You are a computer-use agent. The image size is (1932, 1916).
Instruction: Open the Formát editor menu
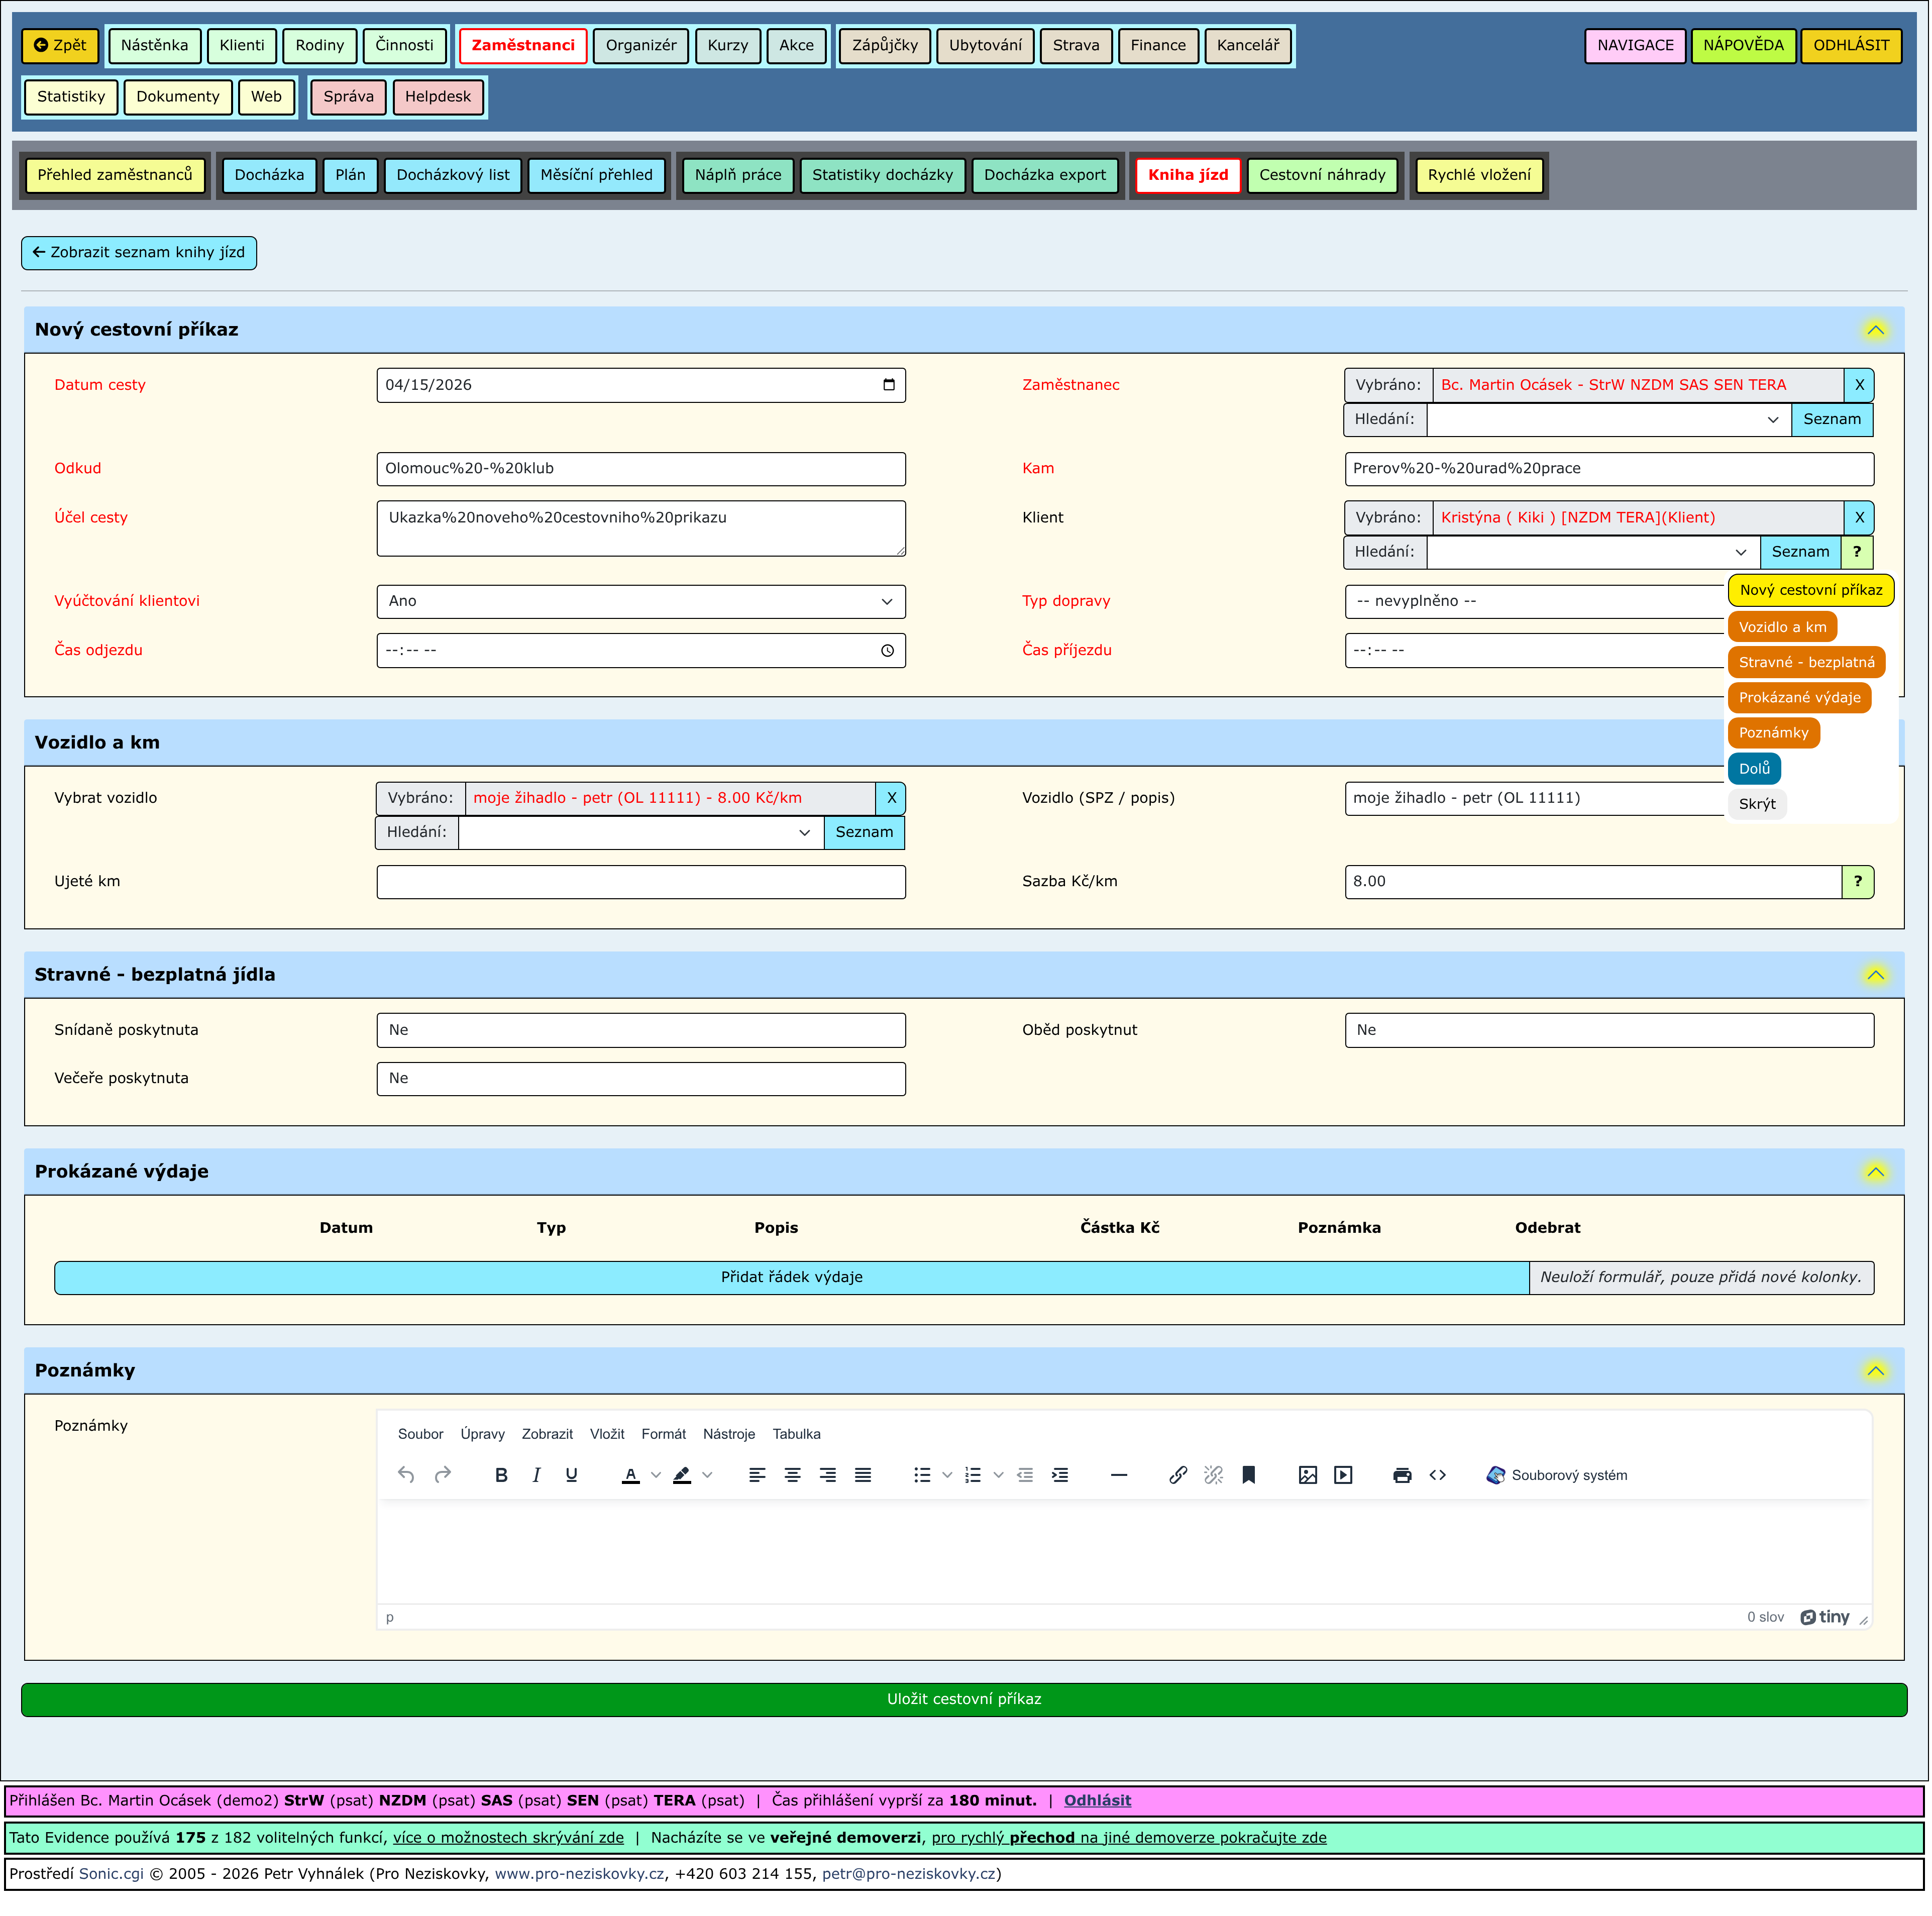(x=664, y=1435)
